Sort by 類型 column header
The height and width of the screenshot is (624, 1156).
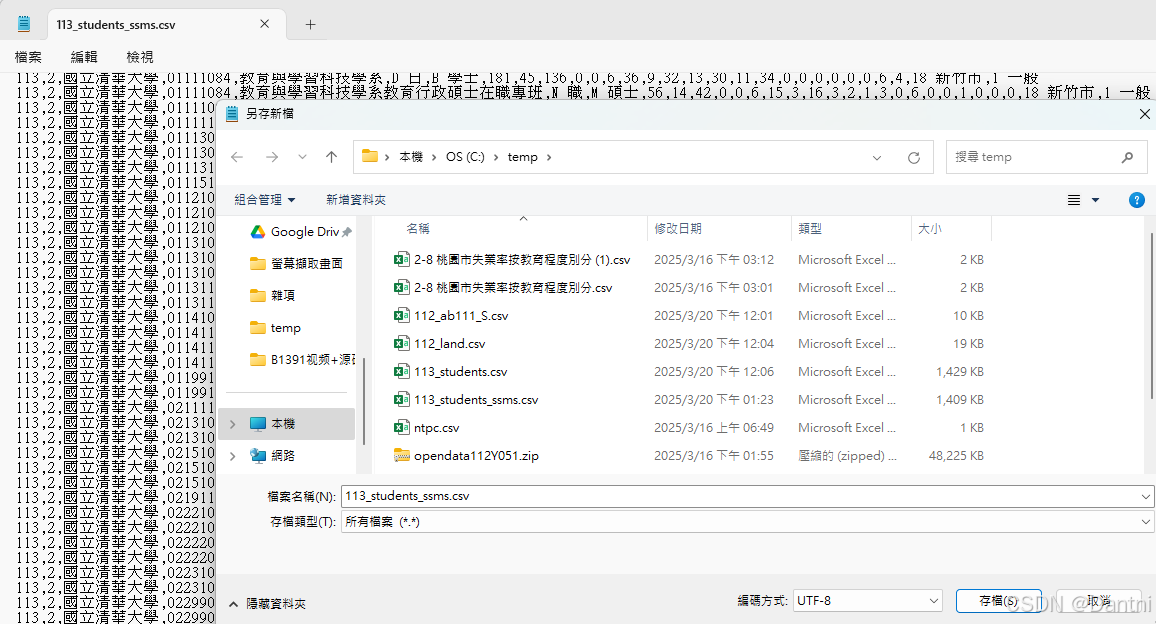pos(809,229)
